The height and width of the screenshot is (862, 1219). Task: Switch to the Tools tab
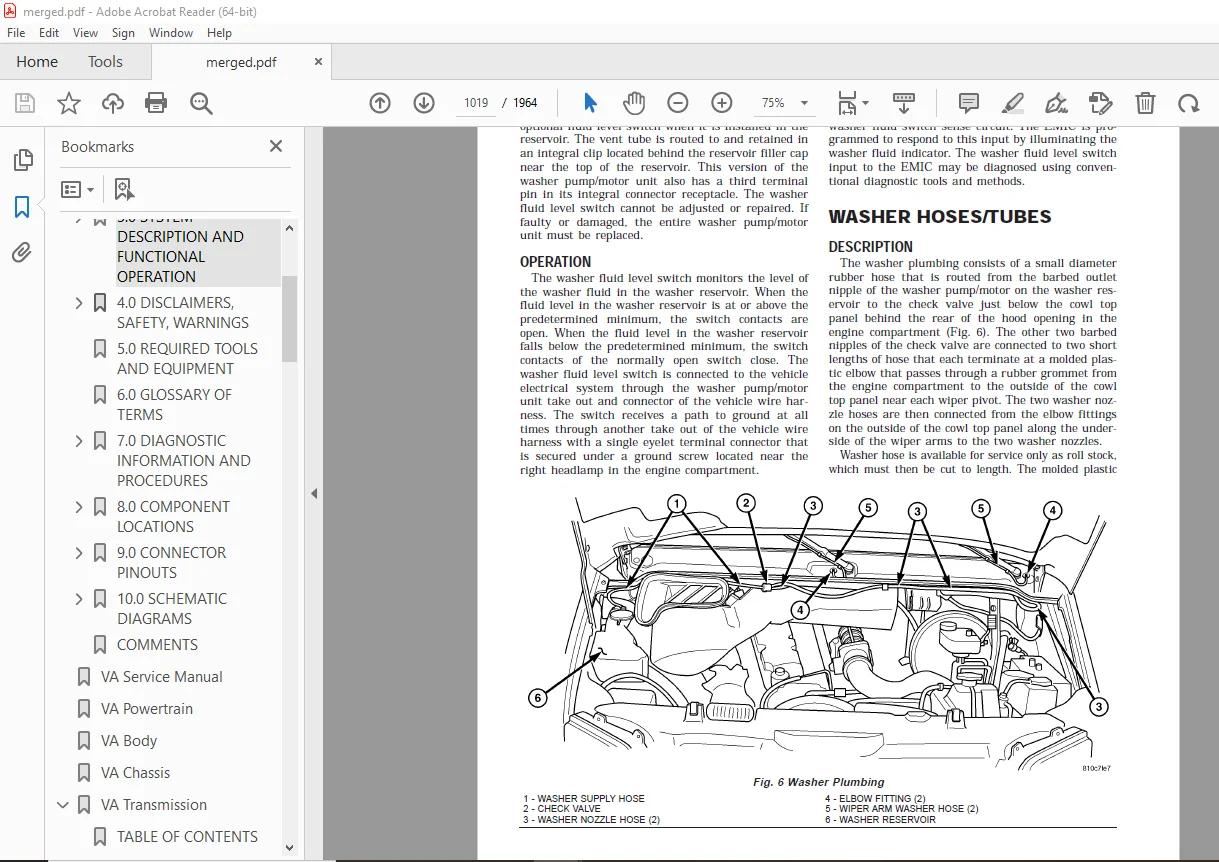(x=105, y=62)
